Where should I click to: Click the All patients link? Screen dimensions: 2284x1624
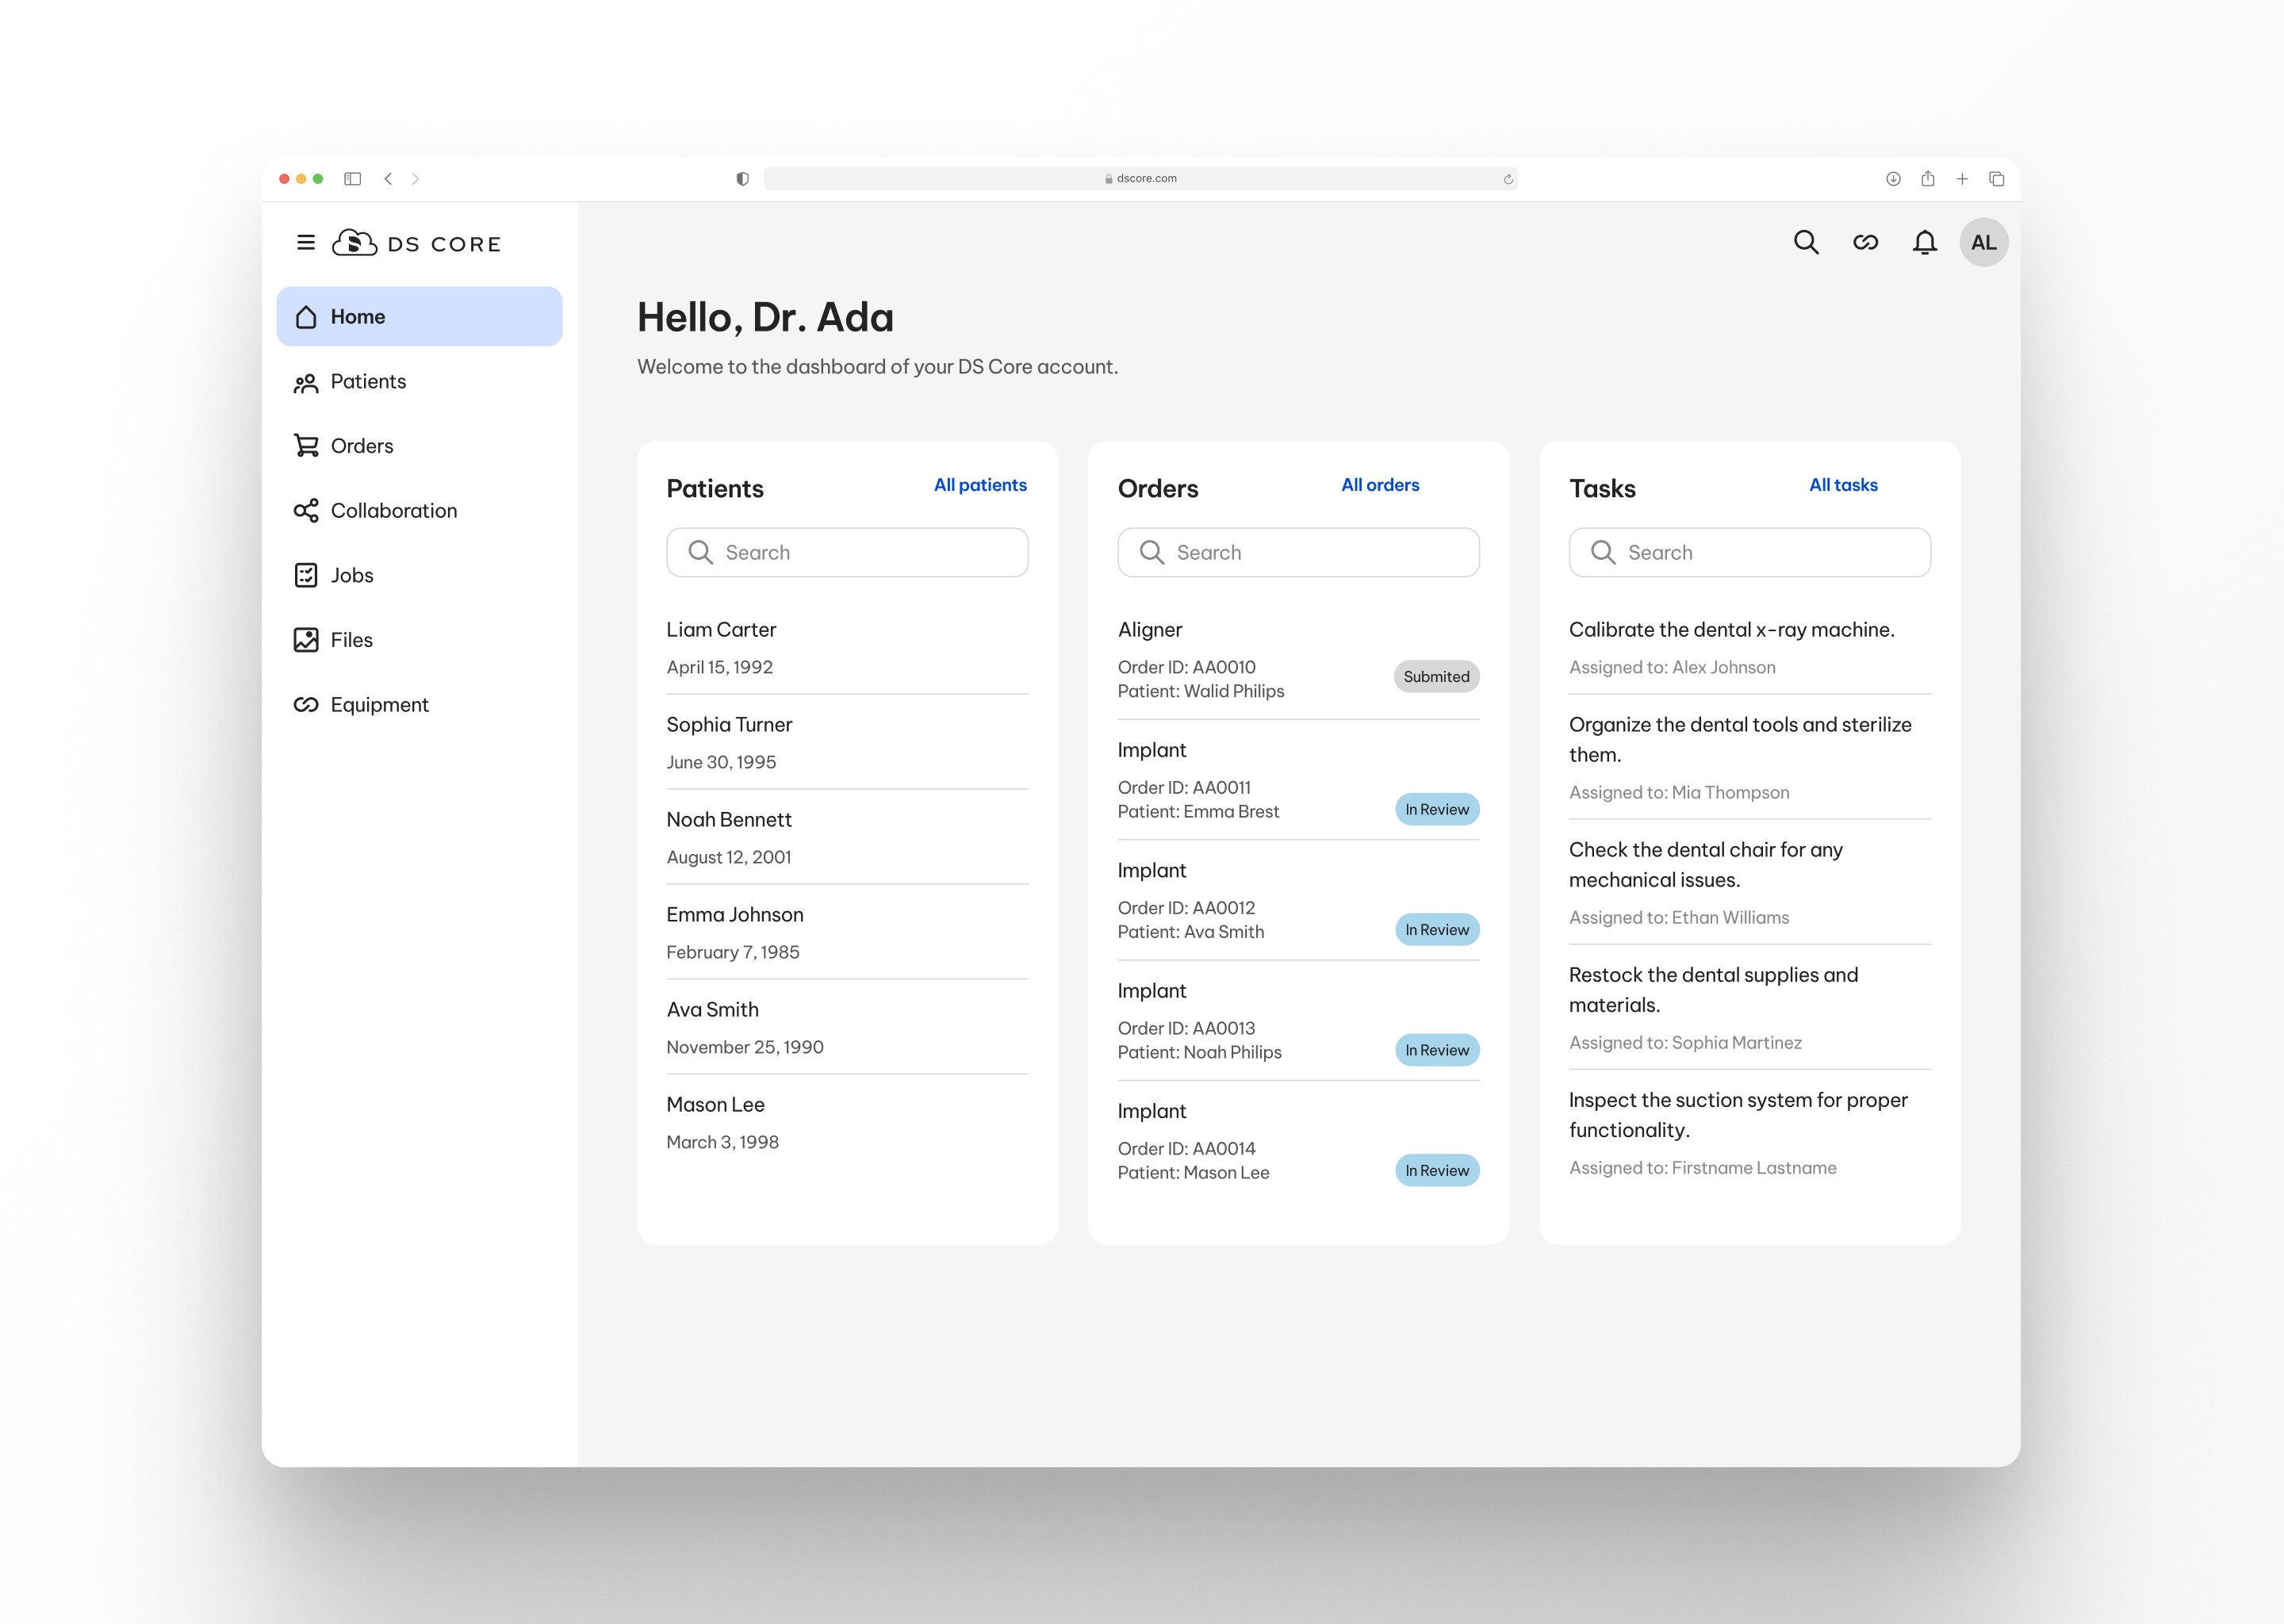pos(980,485)
